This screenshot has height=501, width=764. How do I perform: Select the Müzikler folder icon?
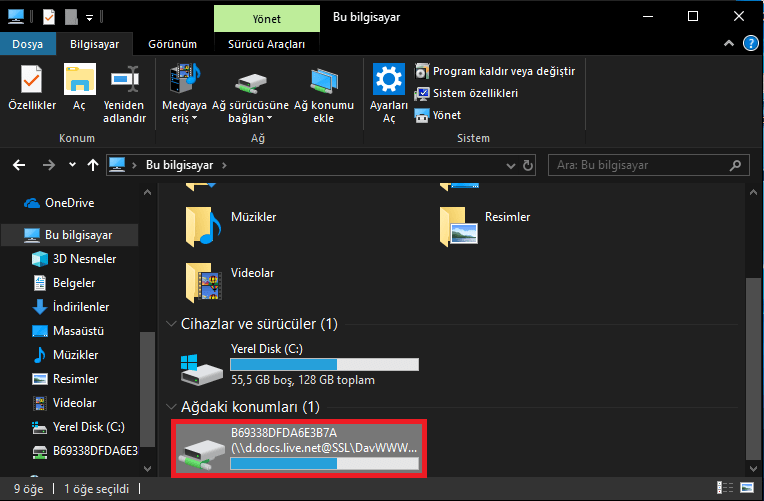click(203, 226)
